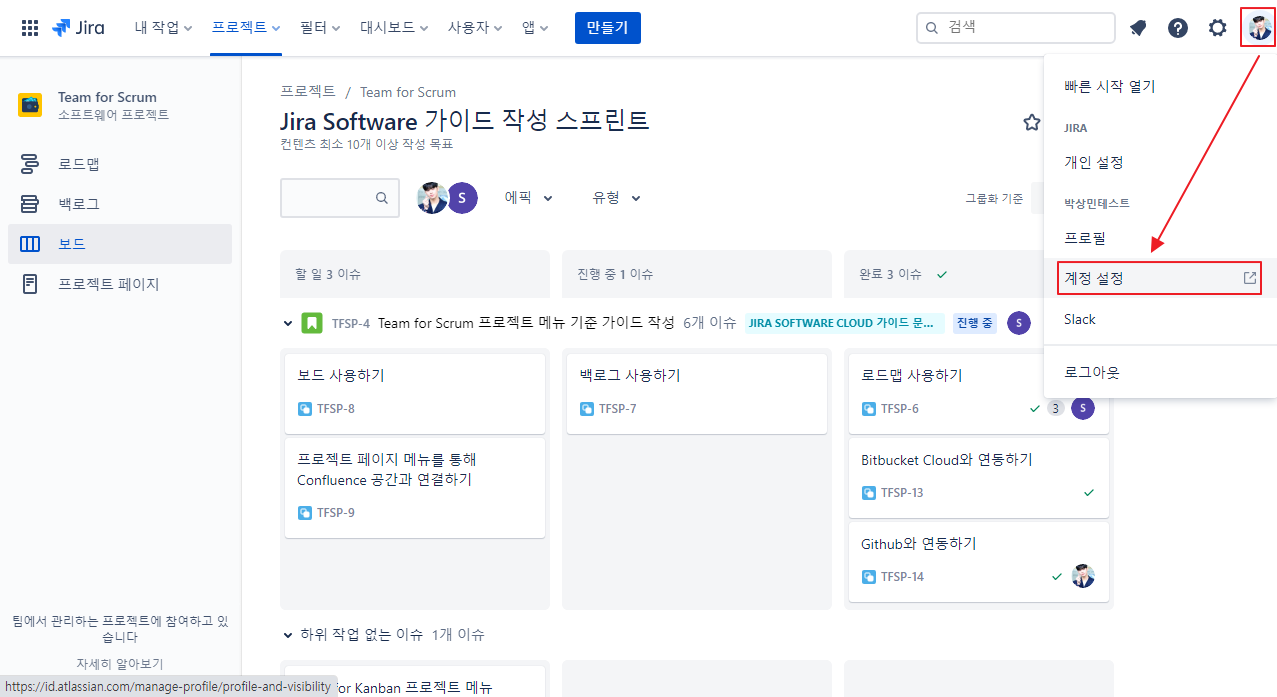
Task: Open the help question mark icon
Action: pos(1178,28)
